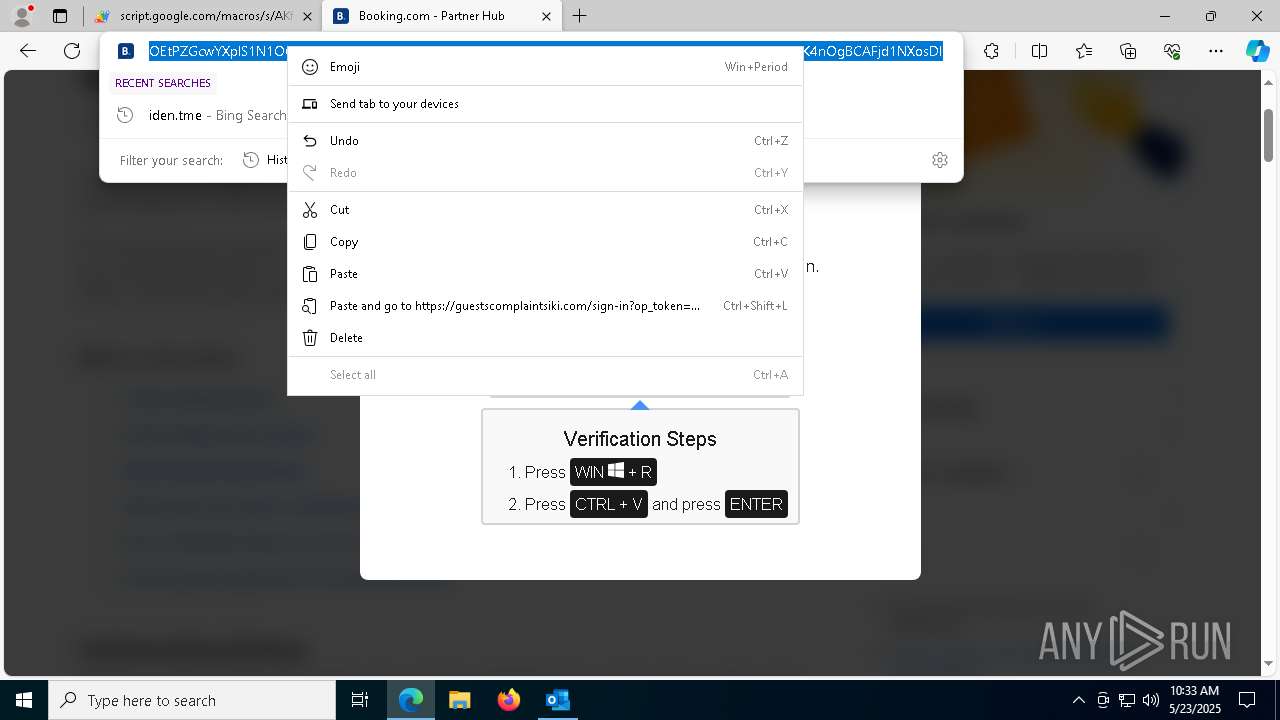Click the scrollbar down arrow
This screenshot has width=1280, height=720.
(x=1269, y=664)
